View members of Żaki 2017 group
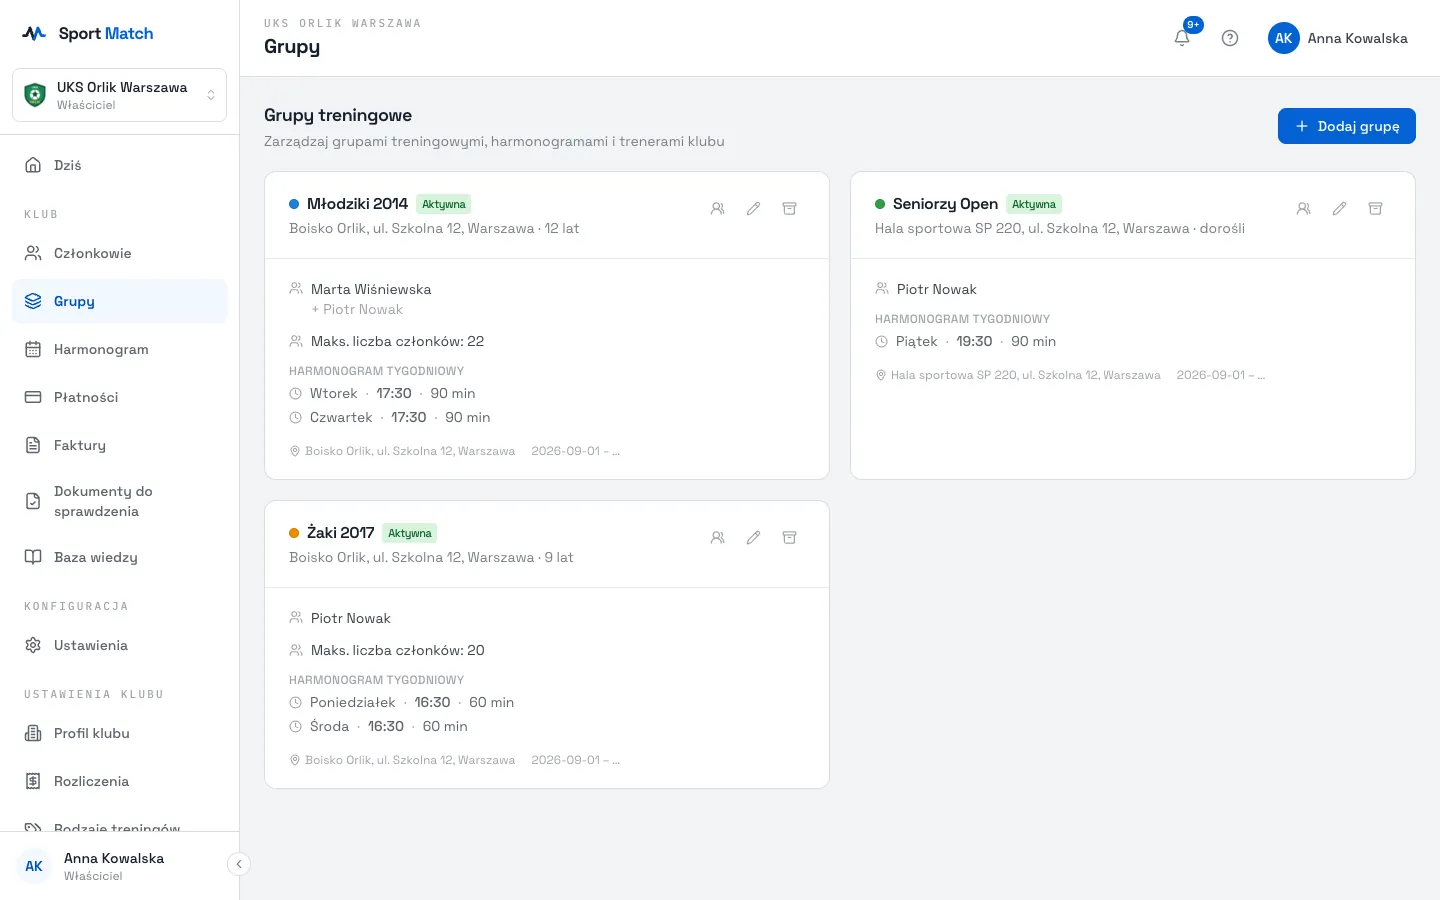Screen dimensions: 1440x900 point(718,538)
